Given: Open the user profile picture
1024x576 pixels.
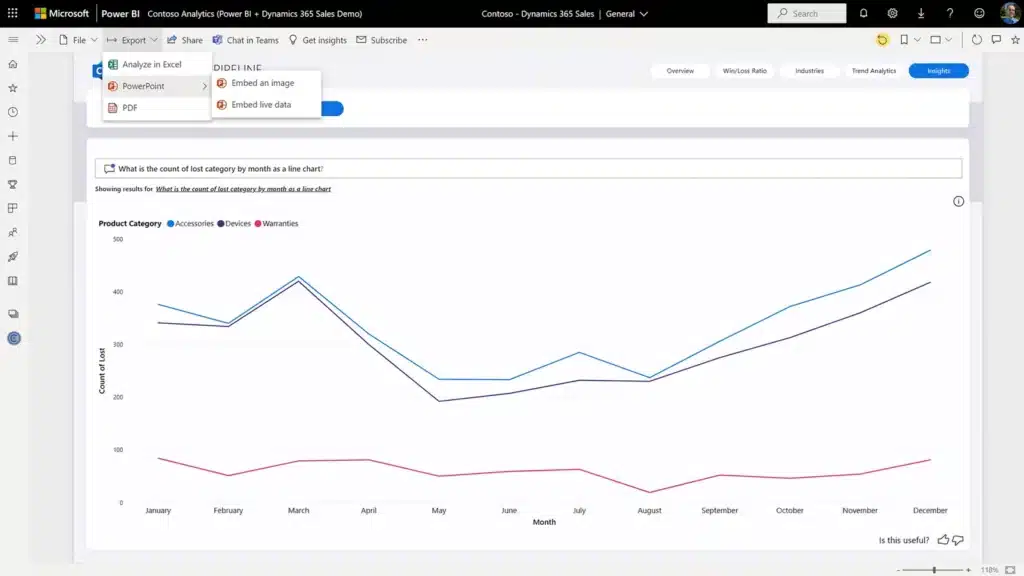Looking at the screenshot, I should pyautogui.click(x=1010, y=13).
